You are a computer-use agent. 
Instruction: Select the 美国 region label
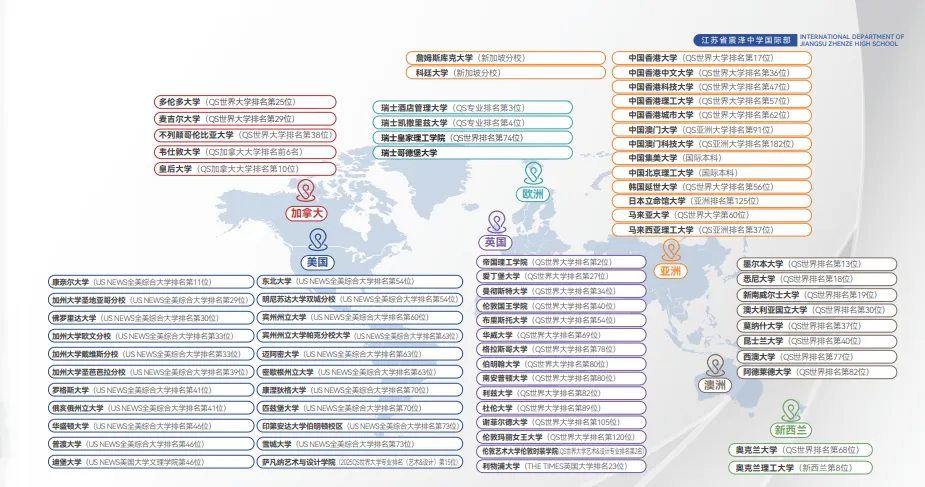(317, 262)
